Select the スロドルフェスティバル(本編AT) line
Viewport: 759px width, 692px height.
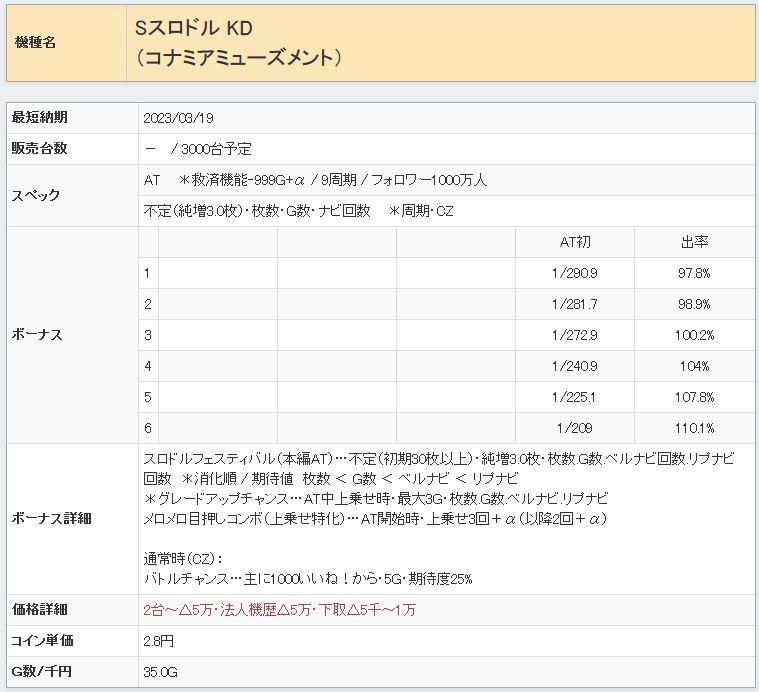pyautogui.click(x=439, y=459)
